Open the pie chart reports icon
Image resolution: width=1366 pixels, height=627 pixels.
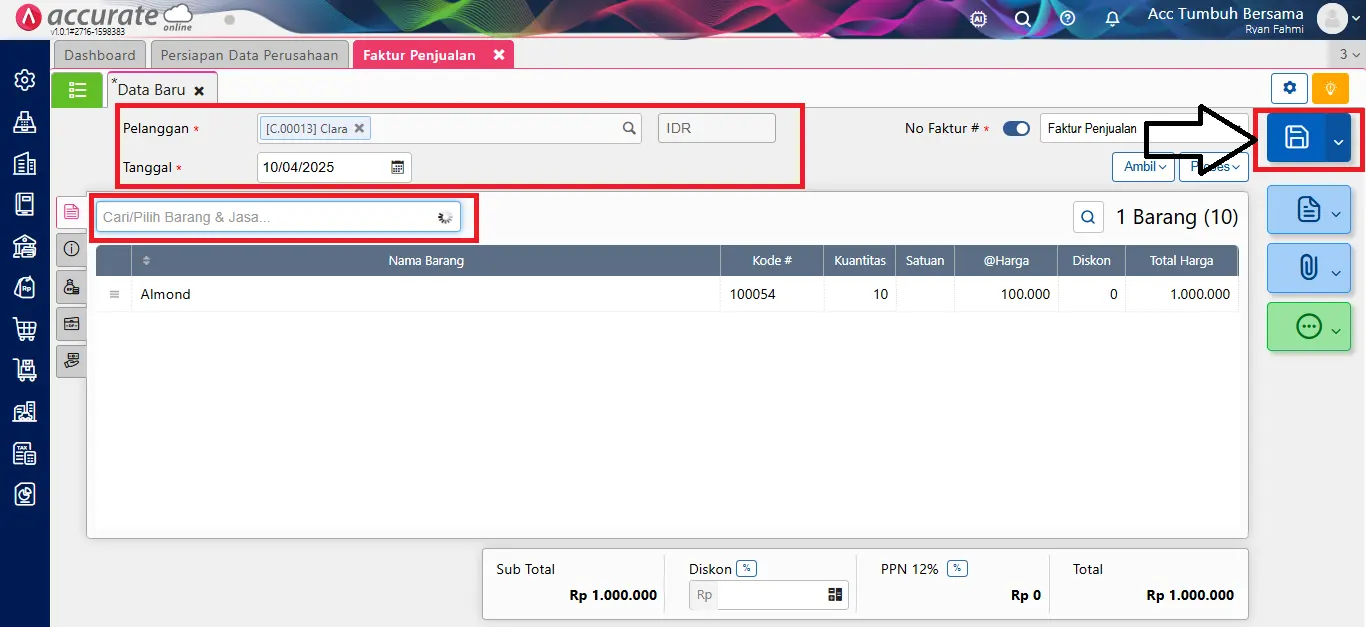pyautogui.click(x=24, y=494)
